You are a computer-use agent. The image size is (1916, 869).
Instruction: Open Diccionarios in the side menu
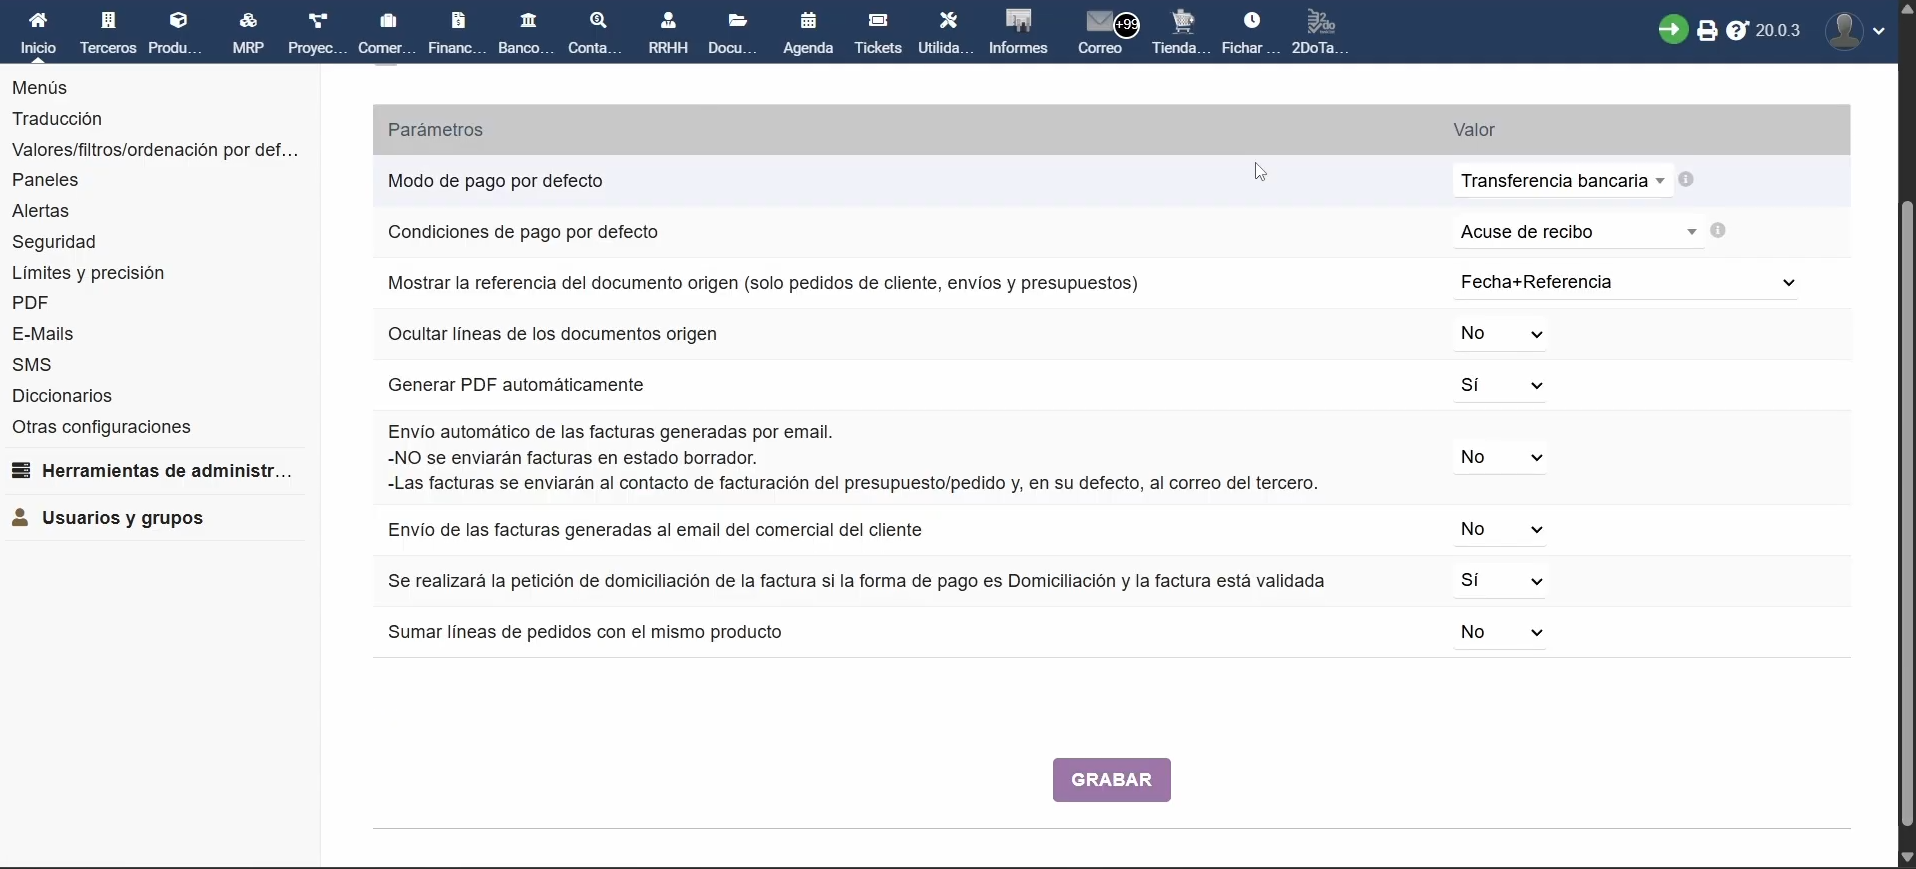[x=62, y=396]
